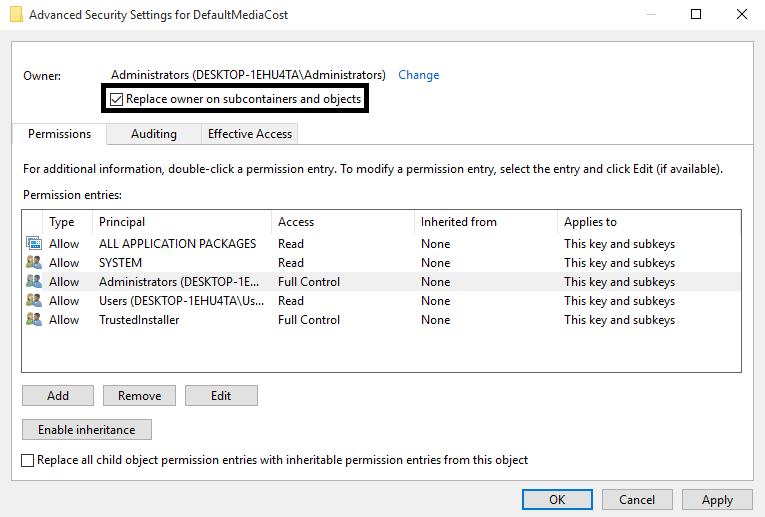The height and width of the screenshot is (517, 765).
Task: Apply the security settings changes
Action: pyautogui.click(x=717, y=500)
